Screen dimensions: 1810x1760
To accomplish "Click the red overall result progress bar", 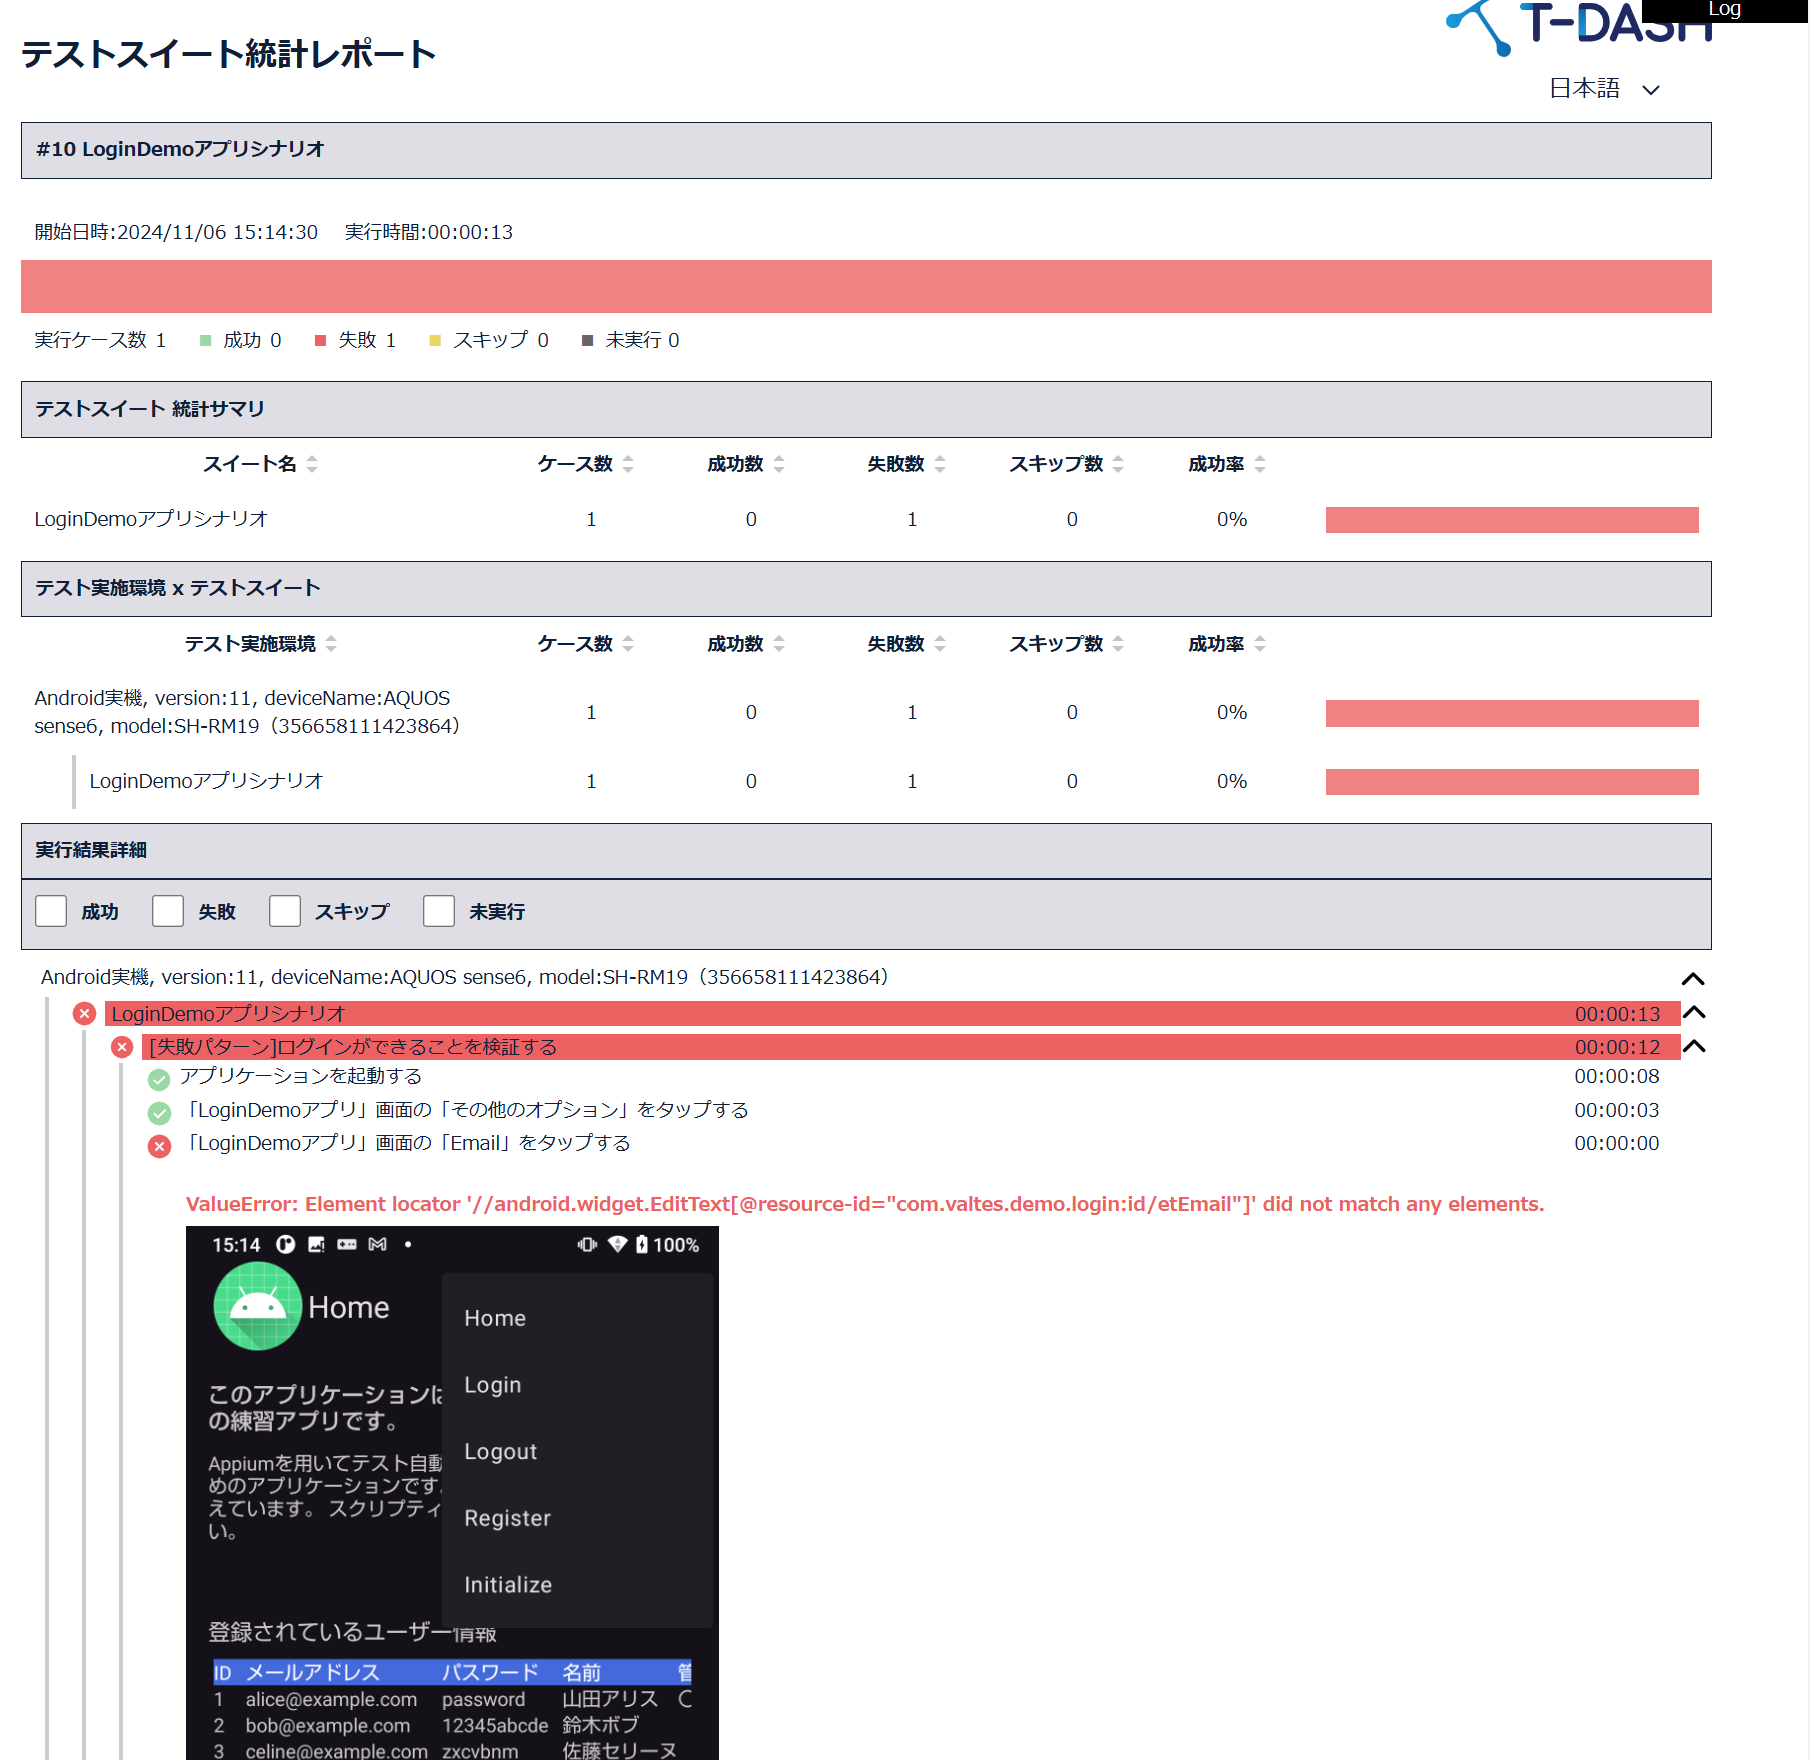I will click(866, 287).
